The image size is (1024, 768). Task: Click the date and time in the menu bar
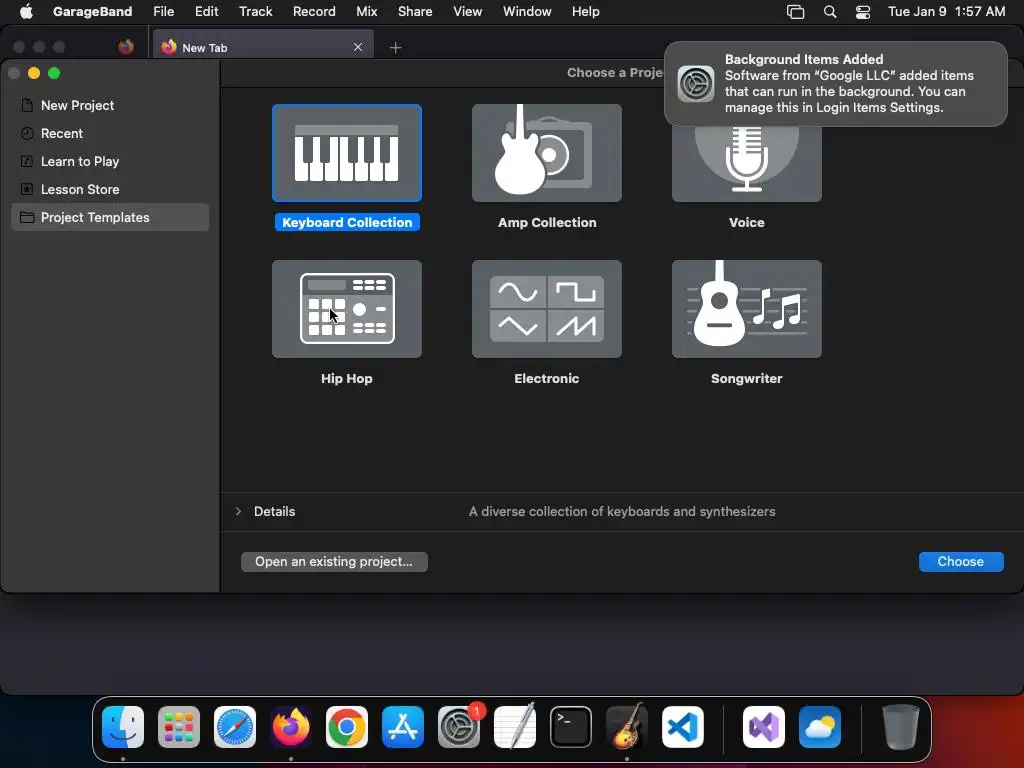pos(946,12)
